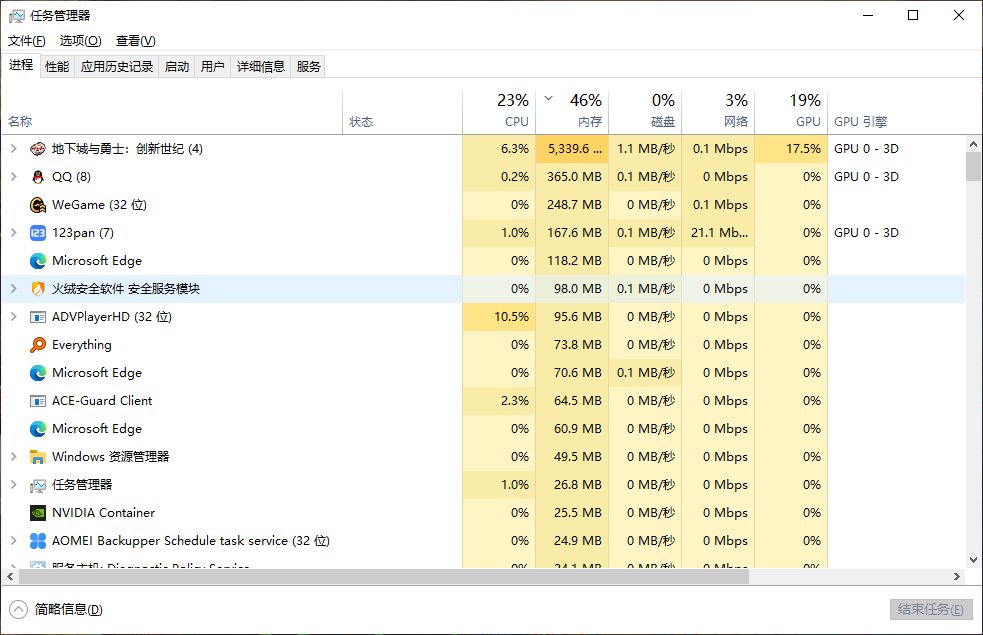Click the Windows 资源管理器 folder icon
Screen dimensions: 983x635
pos(38,457)
